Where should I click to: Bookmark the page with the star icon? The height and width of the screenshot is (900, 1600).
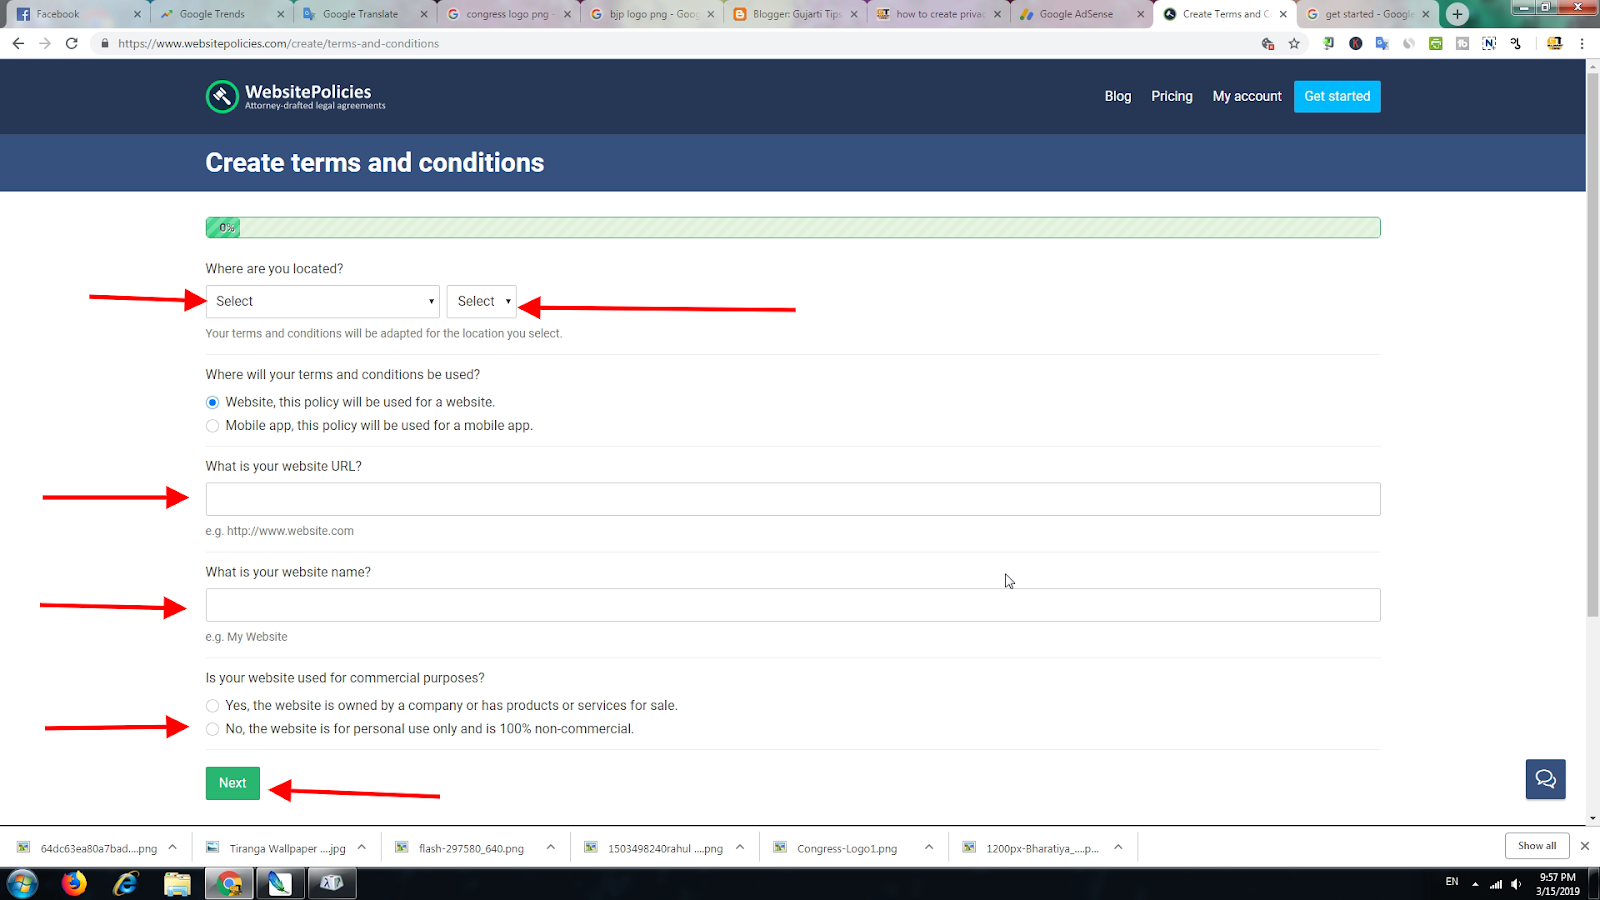1294,43
